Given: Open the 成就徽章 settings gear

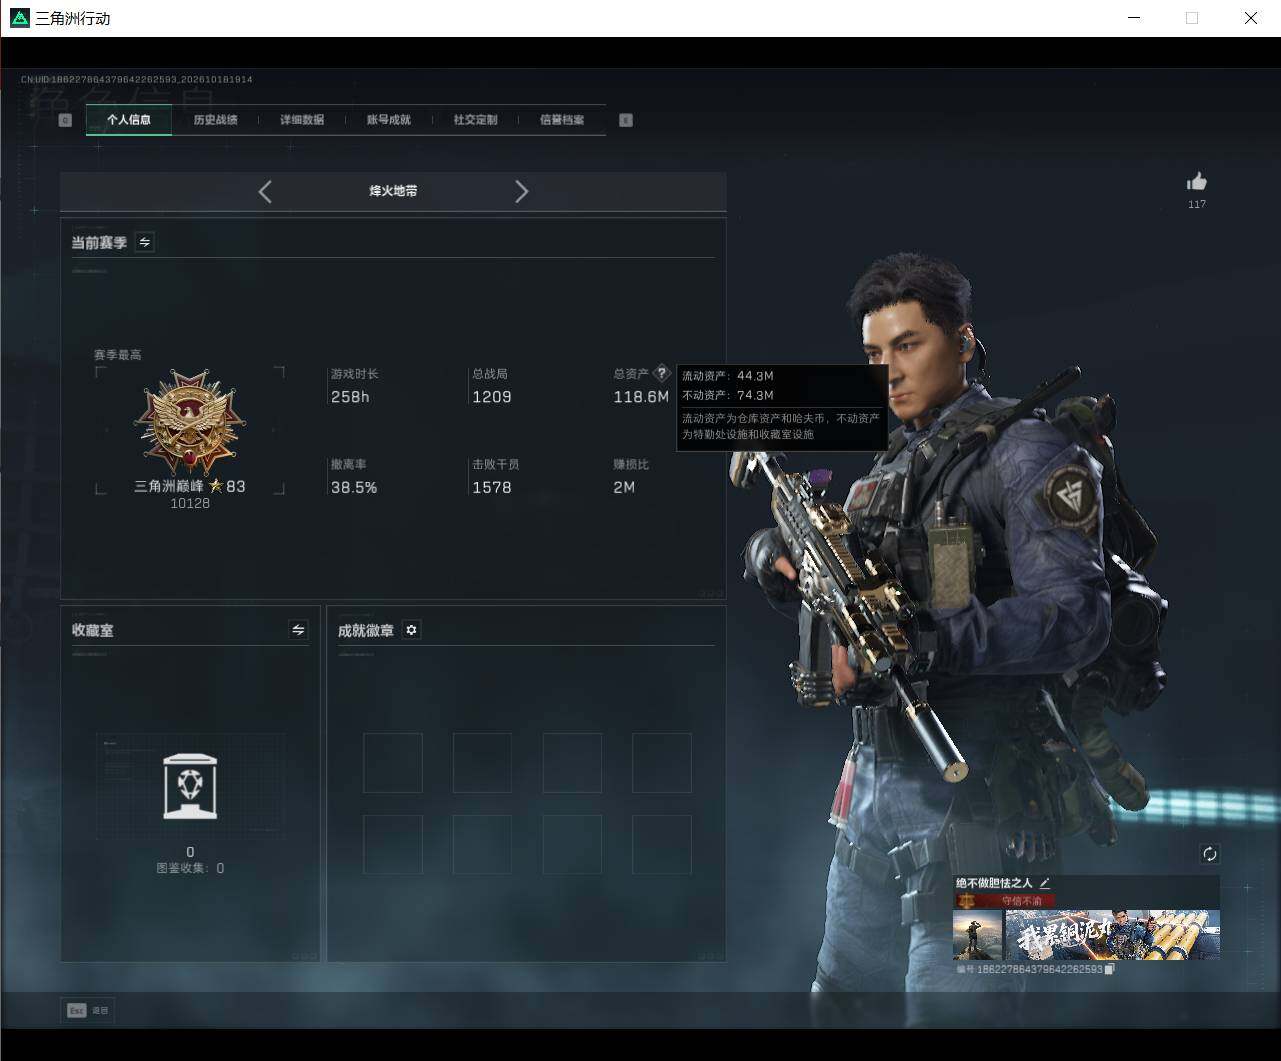Looking at the screenshot, I should tap(411, 630).
